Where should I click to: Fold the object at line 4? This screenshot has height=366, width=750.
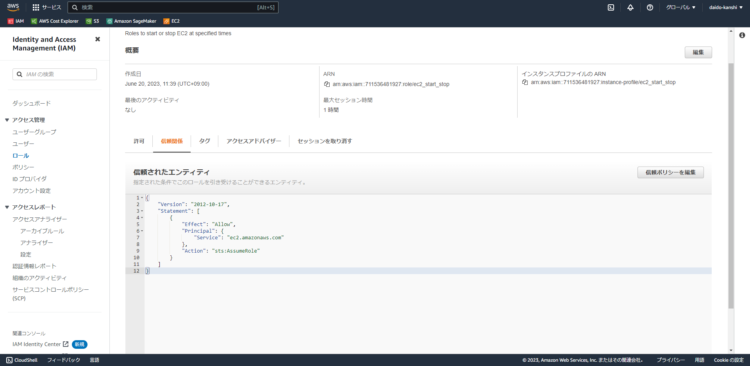[x=142, y=218]
